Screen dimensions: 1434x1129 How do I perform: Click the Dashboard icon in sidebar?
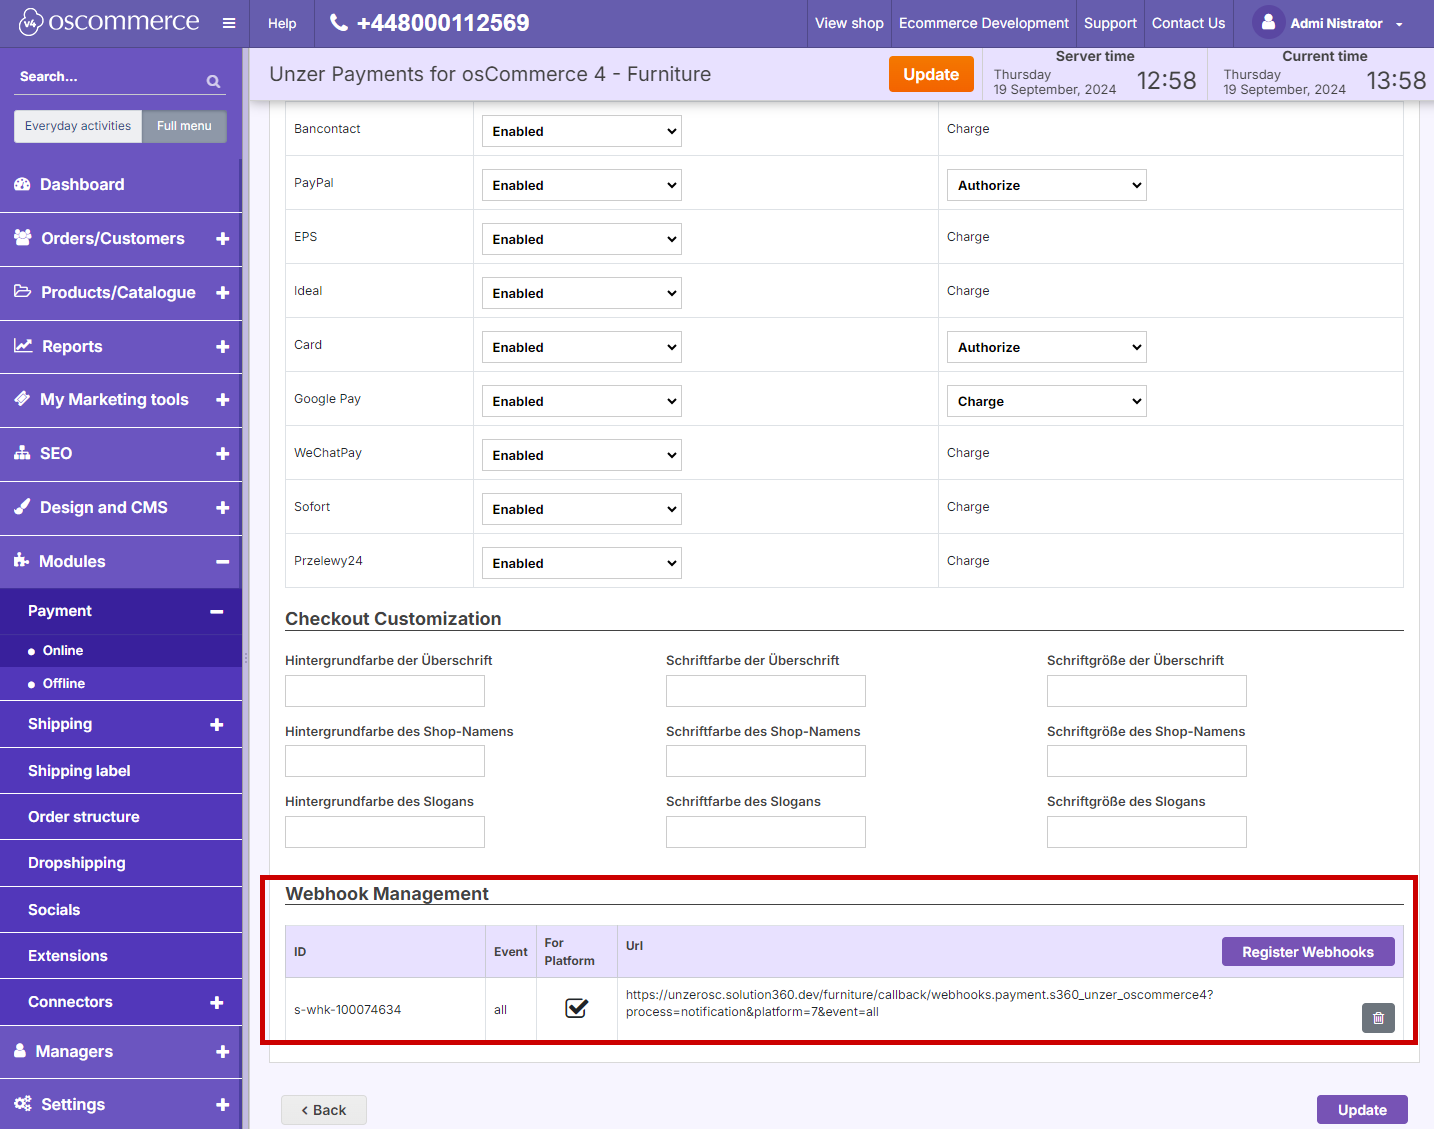click(22, 184)
